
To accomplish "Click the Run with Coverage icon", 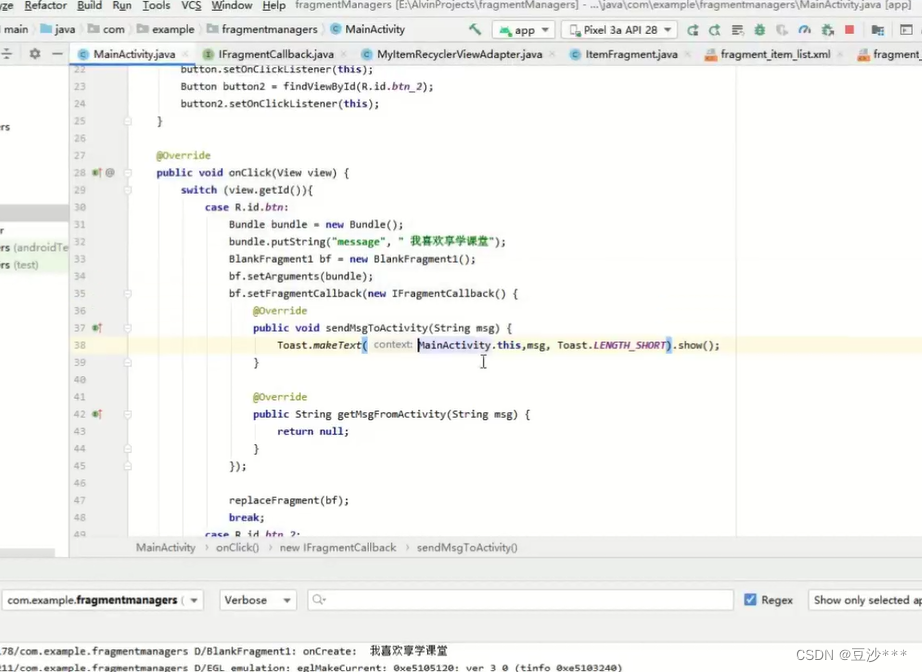I will pyautogui.click(x=782, y=29).
